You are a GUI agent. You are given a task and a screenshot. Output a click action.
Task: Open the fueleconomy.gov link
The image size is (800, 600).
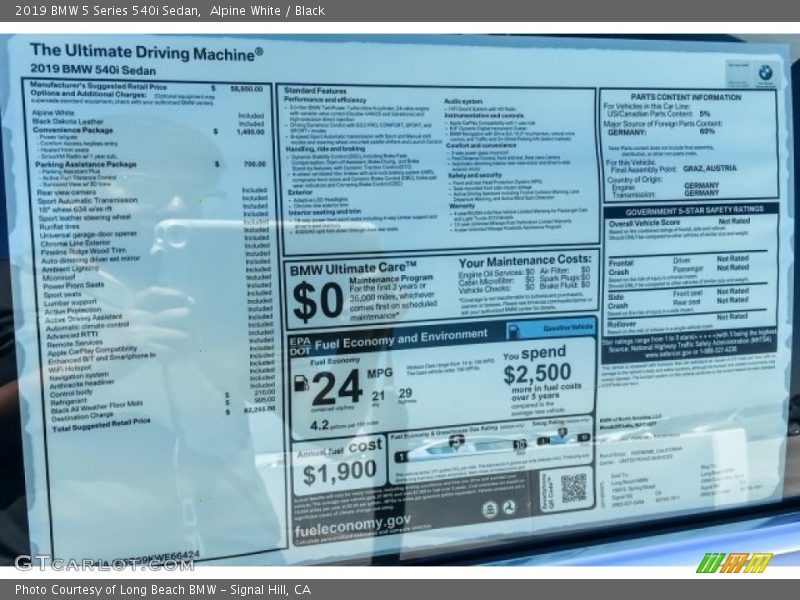[352, 526]
